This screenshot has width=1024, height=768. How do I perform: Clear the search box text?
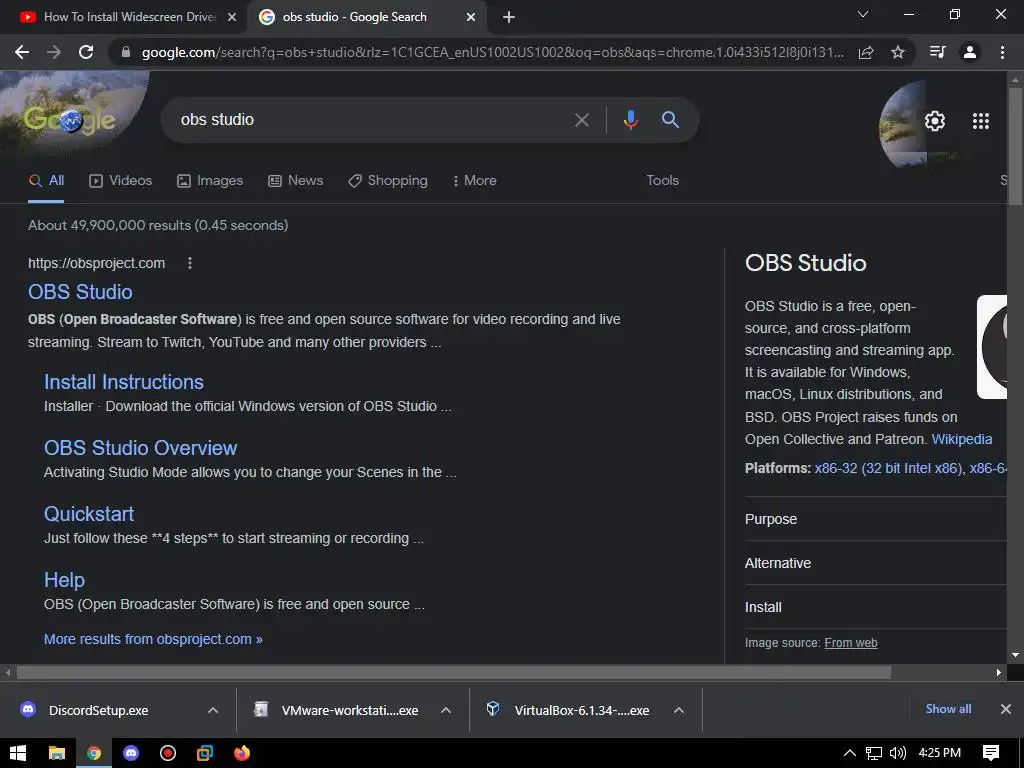(581, 120)
